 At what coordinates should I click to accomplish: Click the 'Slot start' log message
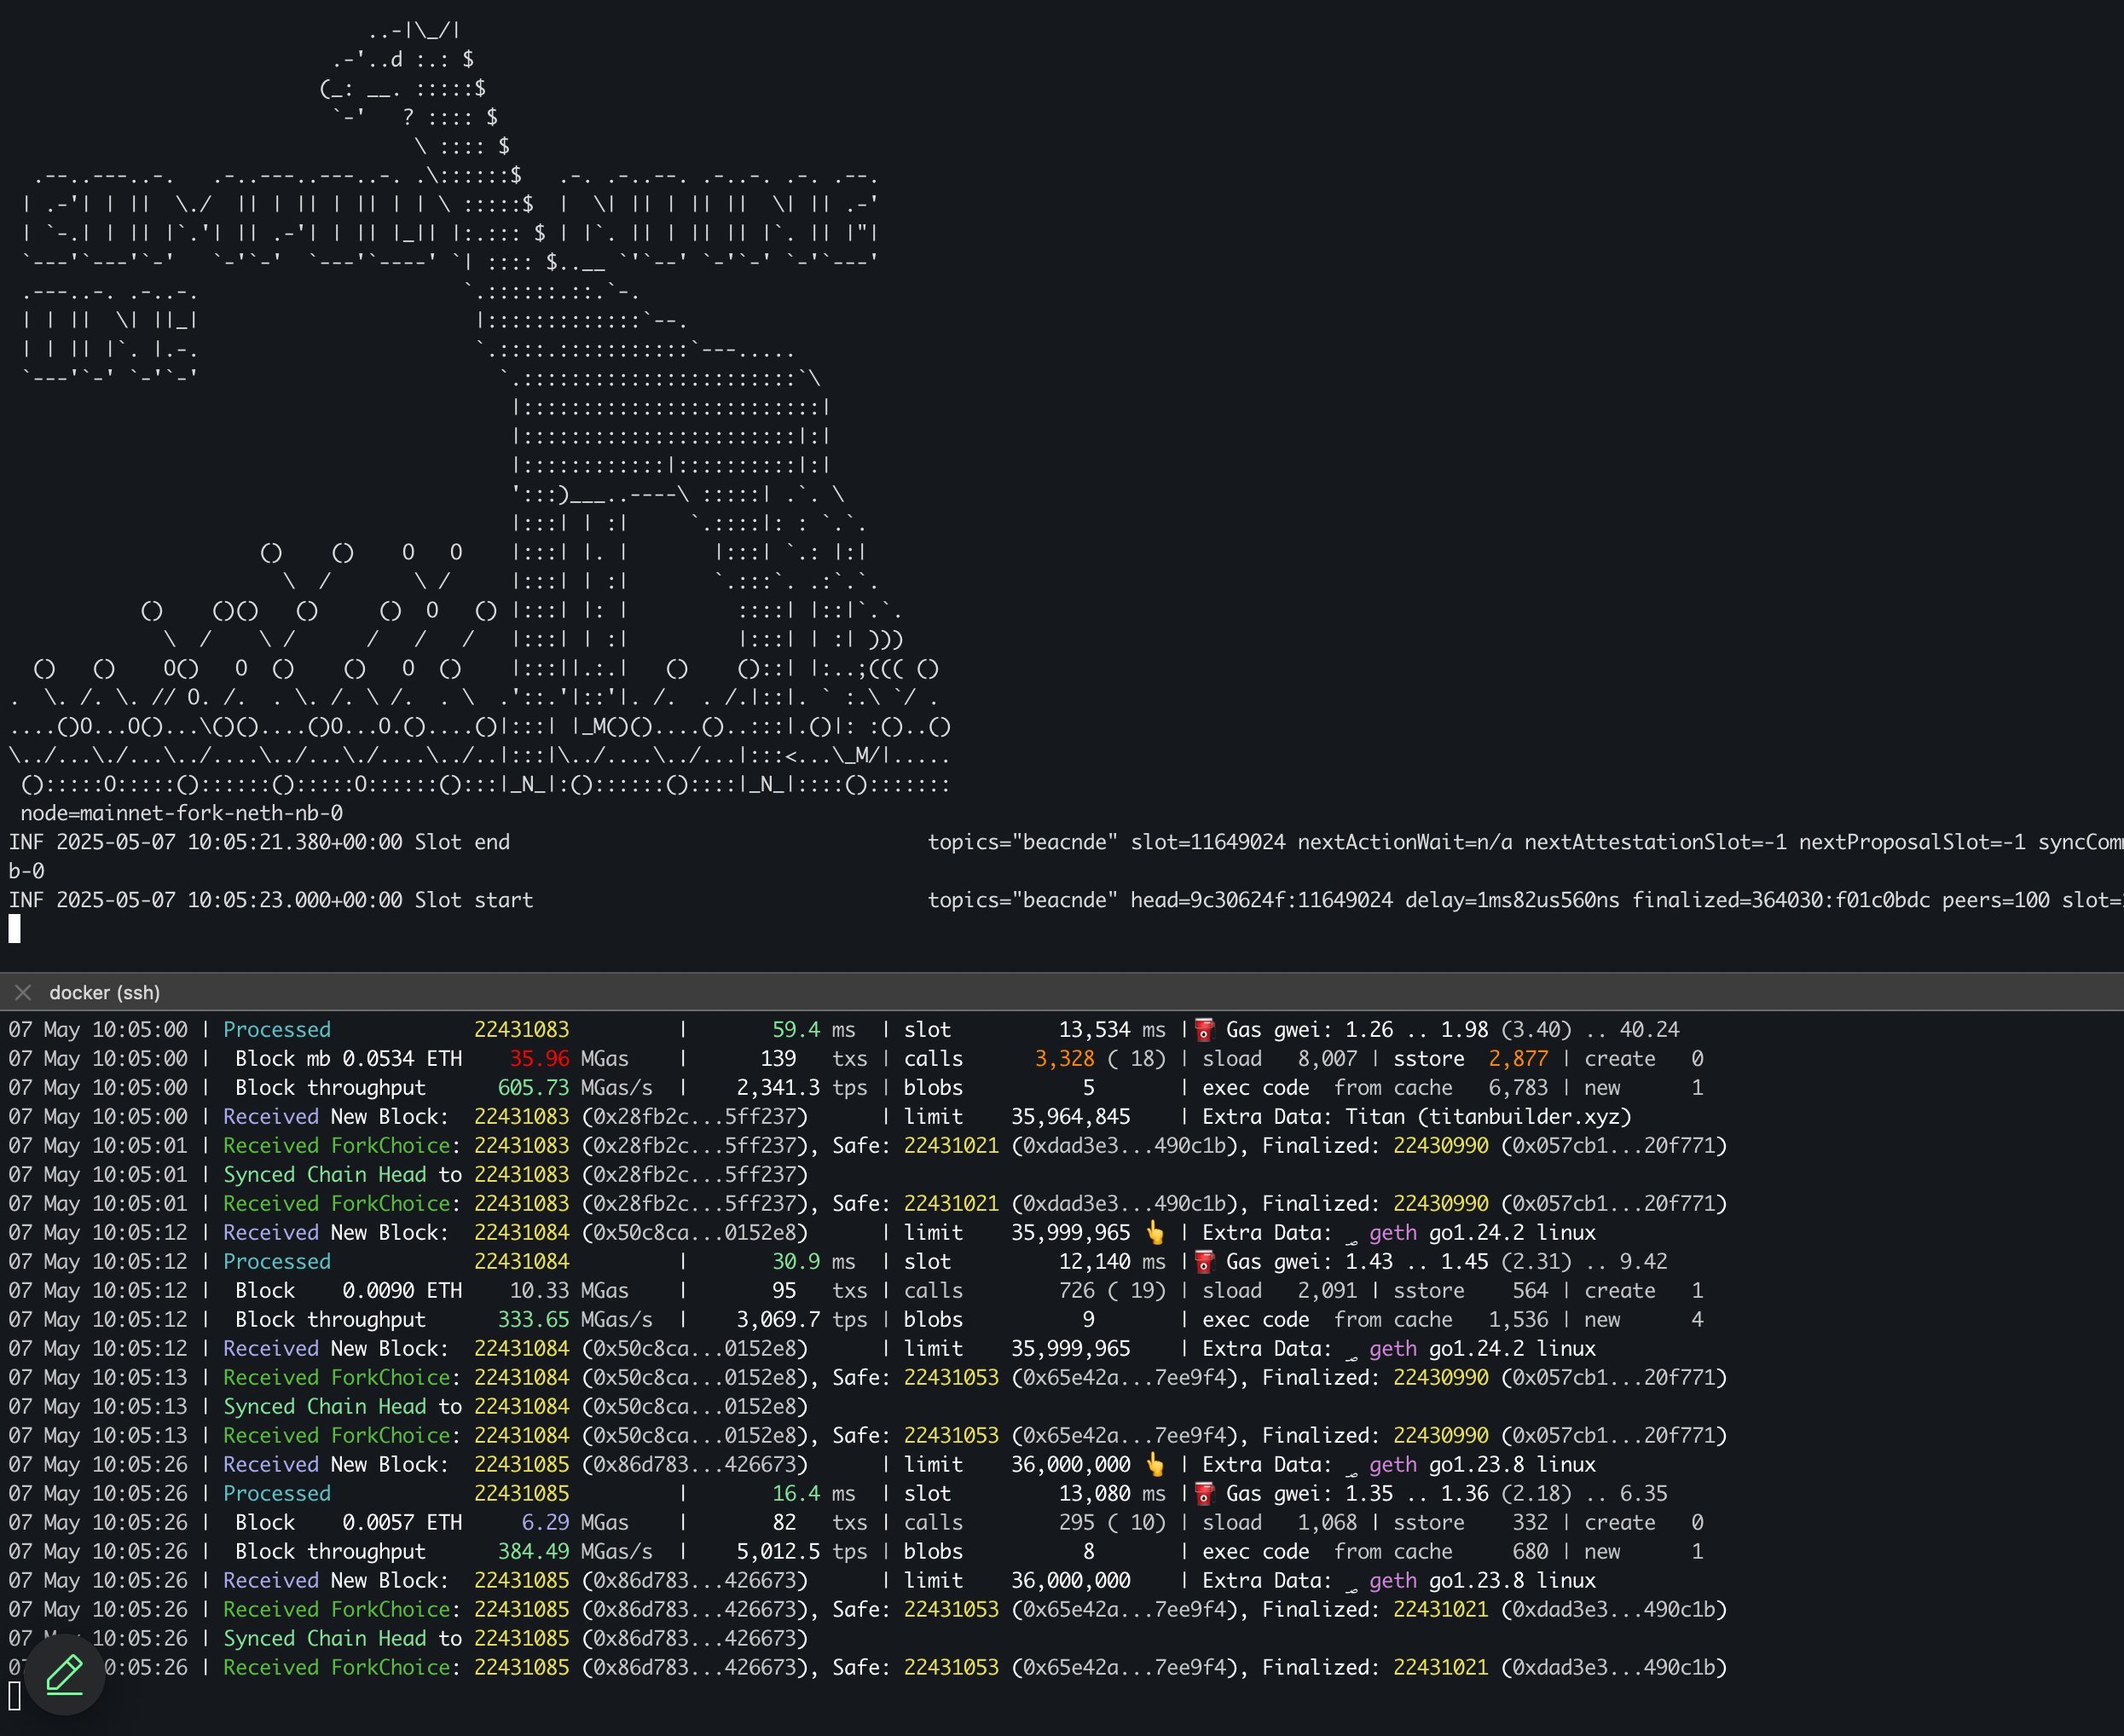point(474,900)
